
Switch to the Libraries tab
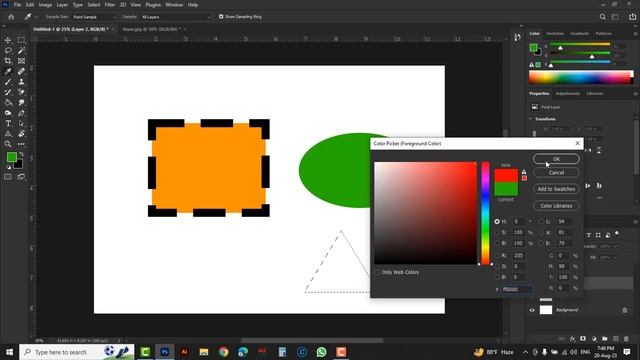click(594, 93)
